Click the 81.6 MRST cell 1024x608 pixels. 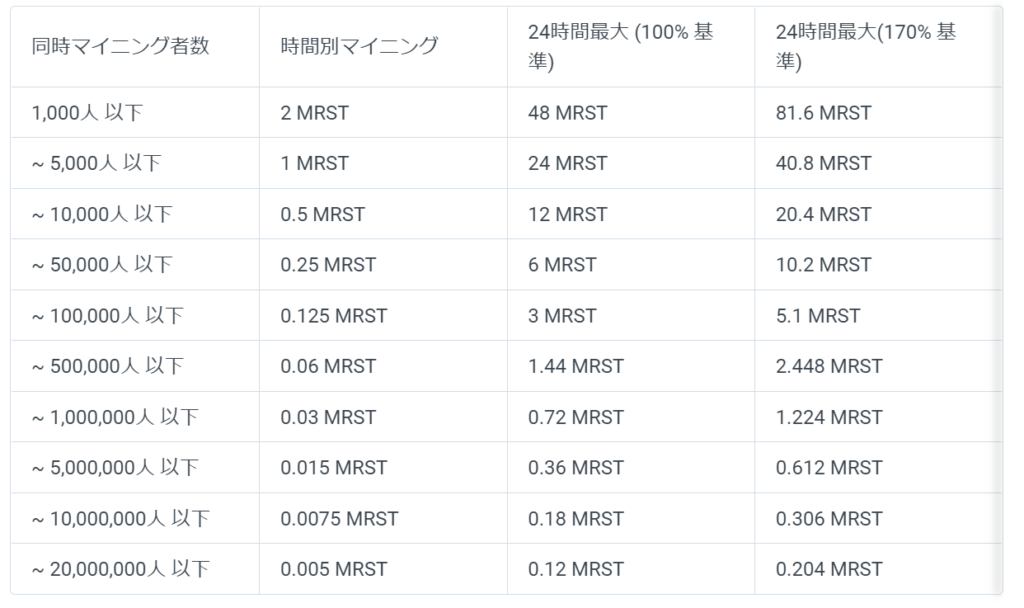(823, 113)
